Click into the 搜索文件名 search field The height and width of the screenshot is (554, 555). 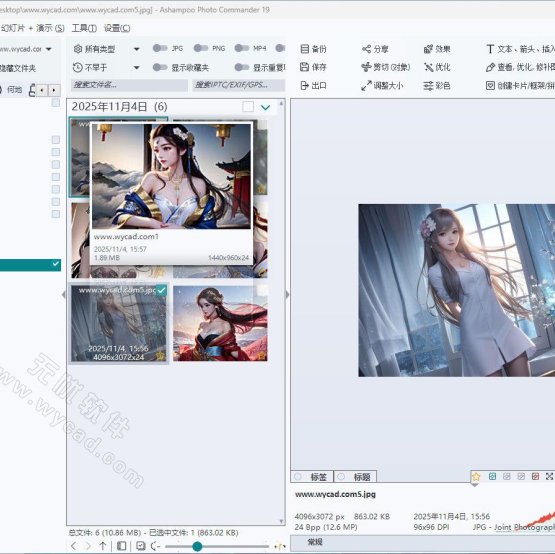(x=130, y=85)
